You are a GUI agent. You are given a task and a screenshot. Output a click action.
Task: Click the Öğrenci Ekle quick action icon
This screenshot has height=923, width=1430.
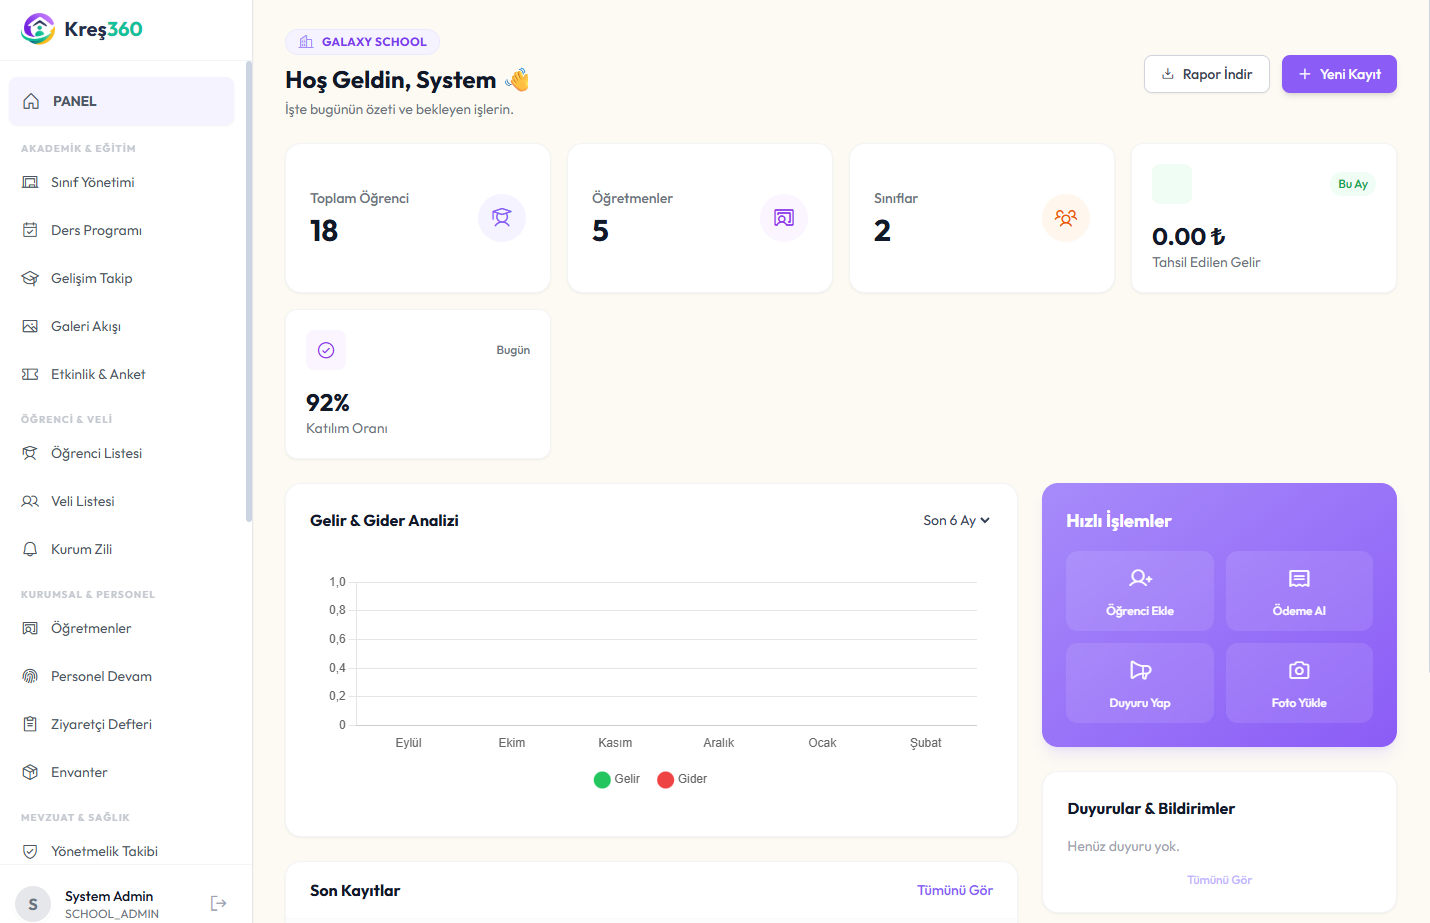click(x=1140, y=578)
